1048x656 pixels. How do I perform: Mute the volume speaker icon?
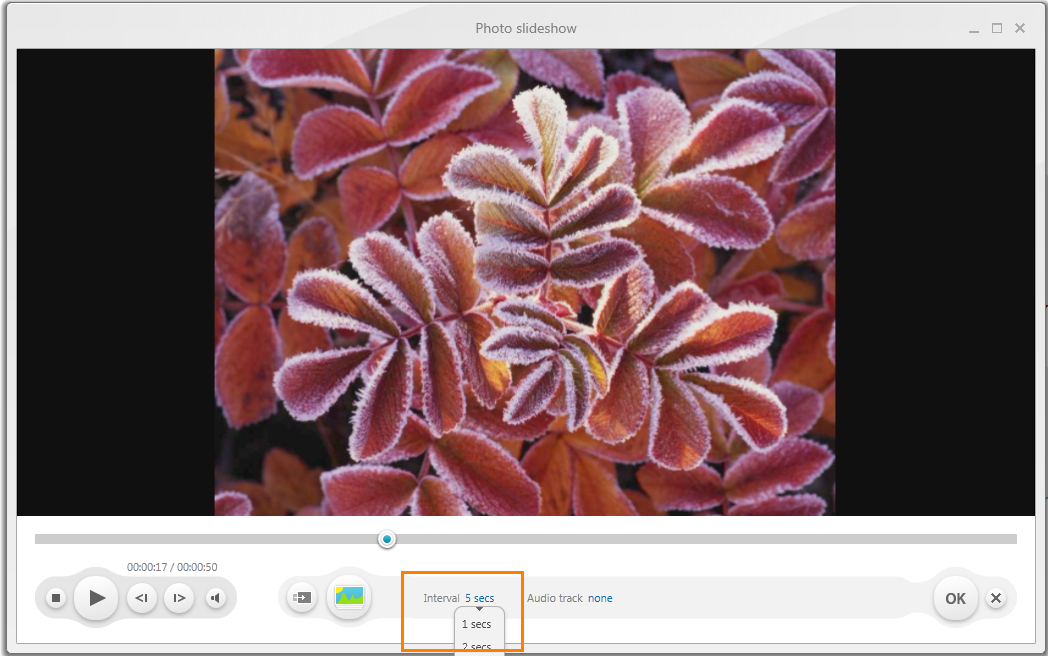215,598
